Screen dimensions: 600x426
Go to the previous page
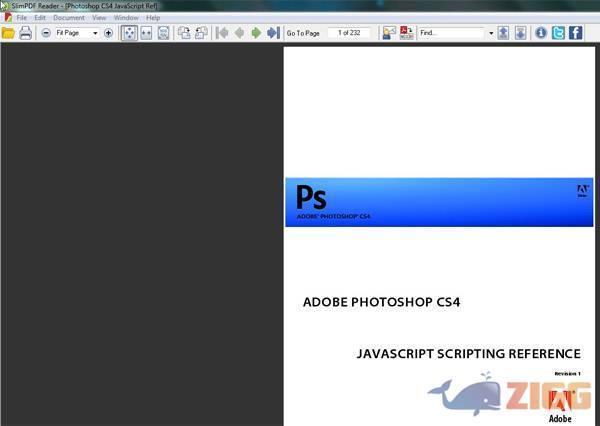click(240, 33)
